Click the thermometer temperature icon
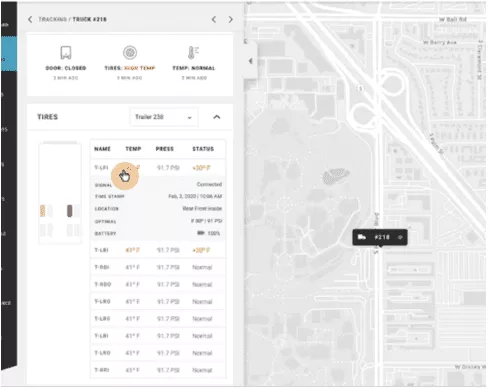This screenshot has width=489, height=389. (x=193, y=53)
